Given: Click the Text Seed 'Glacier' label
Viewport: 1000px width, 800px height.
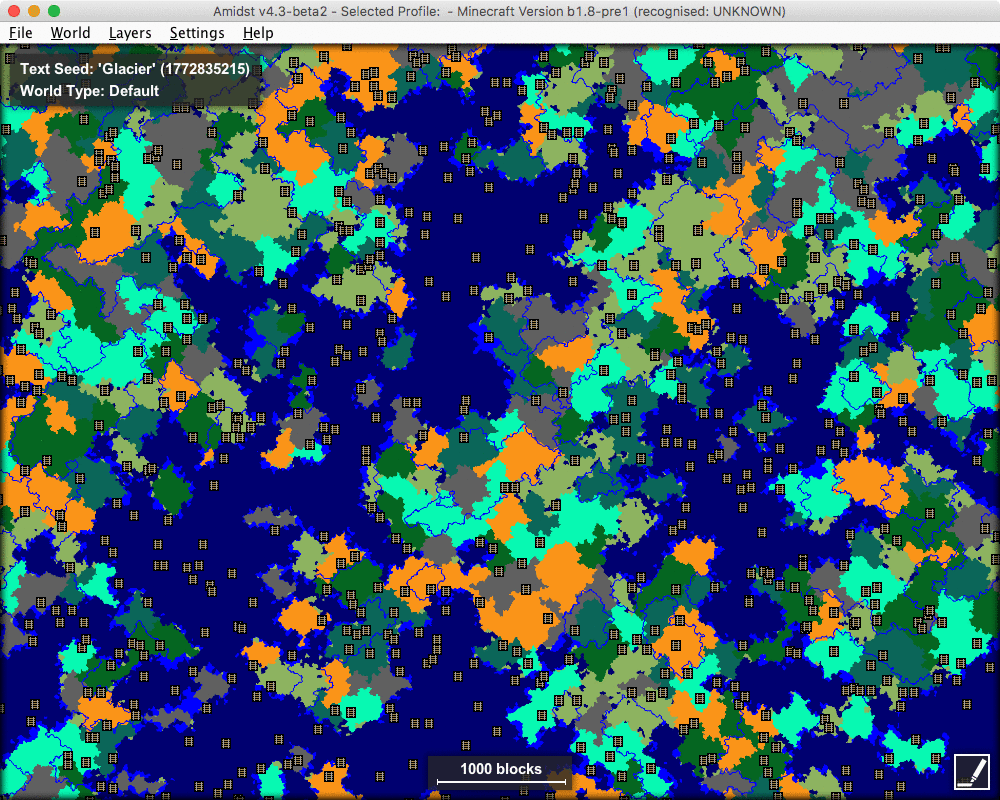Looking at the screenshot, I should [135, 69].
